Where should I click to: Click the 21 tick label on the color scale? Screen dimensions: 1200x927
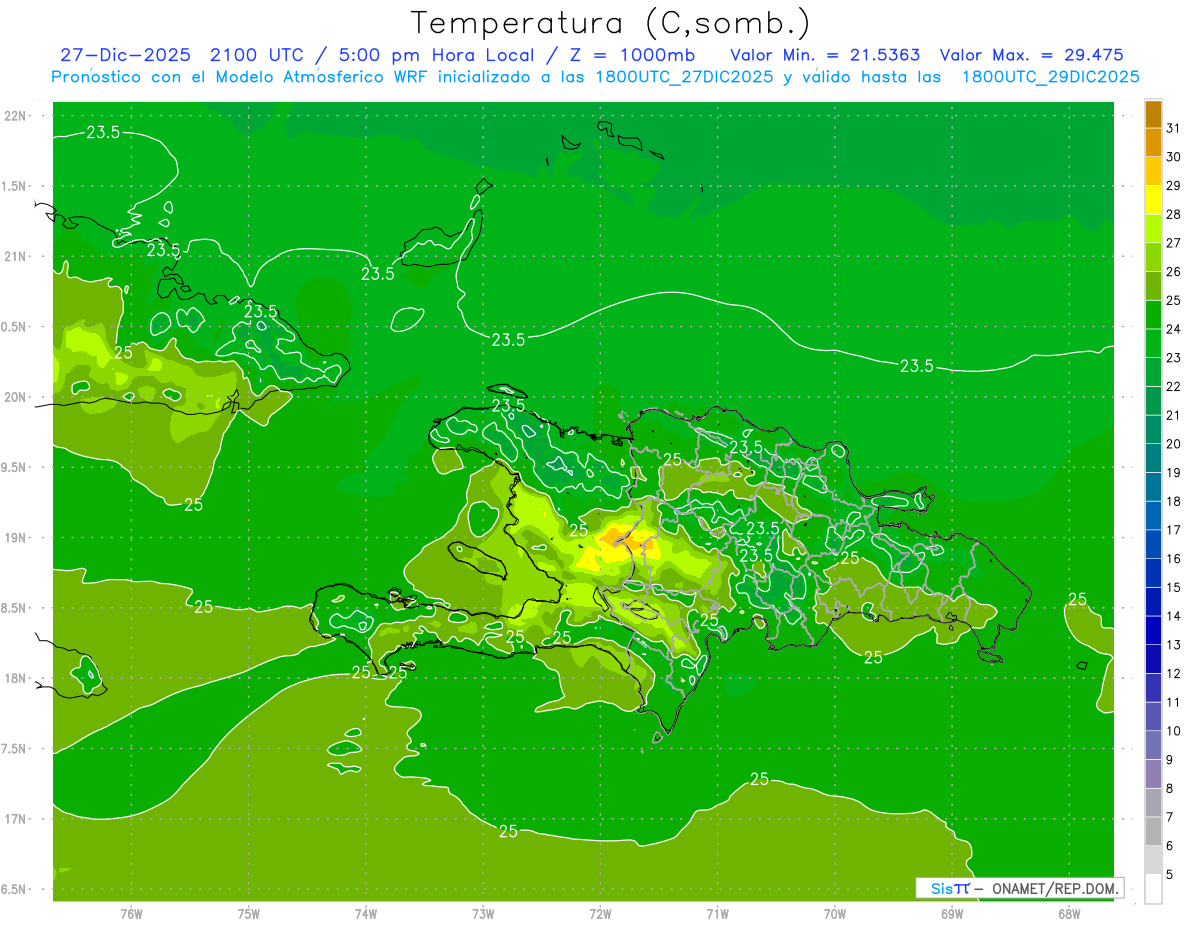1174,415
